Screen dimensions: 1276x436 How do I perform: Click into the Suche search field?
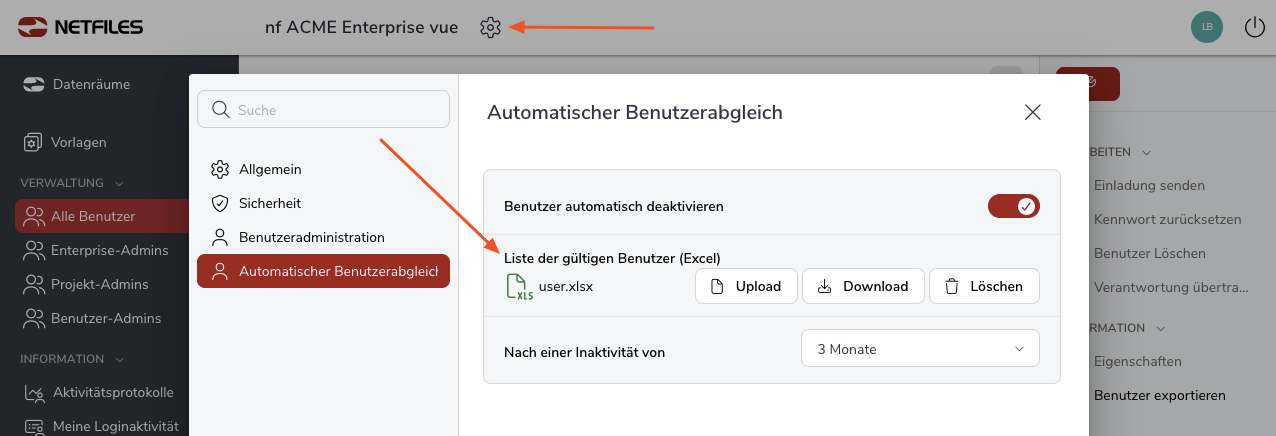click(x=324, y=110)
